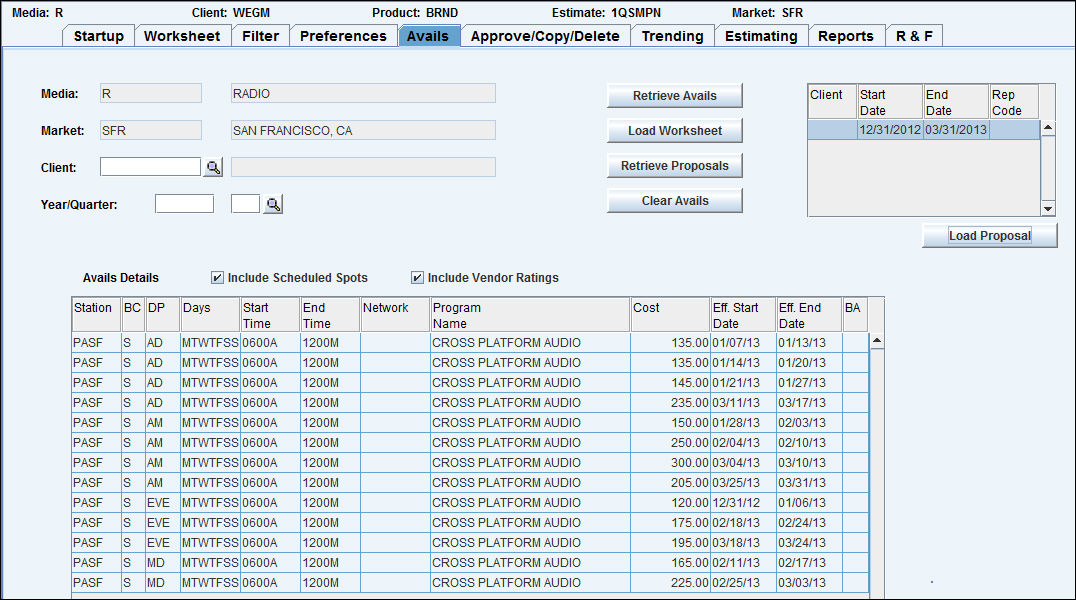Open the Reports tab
Viewport: 1076px width, 600px height.
pyautogui.click(x=845, y=36)
